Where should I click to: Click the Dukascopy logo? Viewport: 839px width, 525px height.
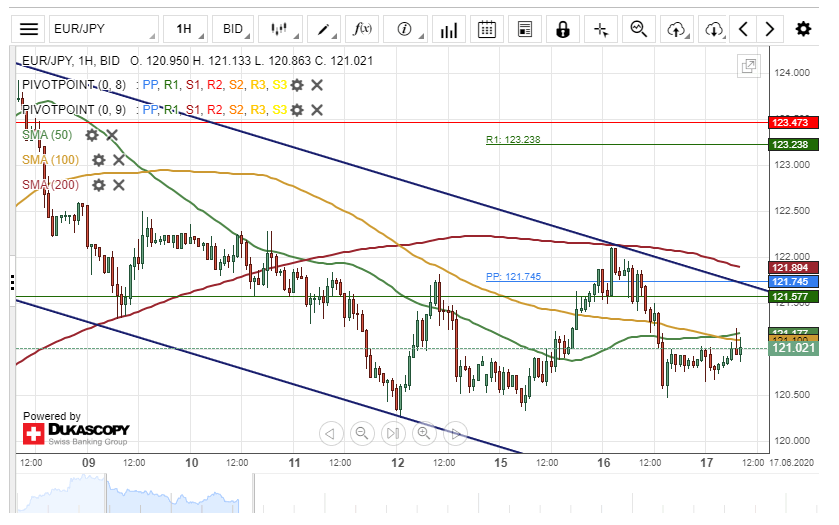coord(76,432)
